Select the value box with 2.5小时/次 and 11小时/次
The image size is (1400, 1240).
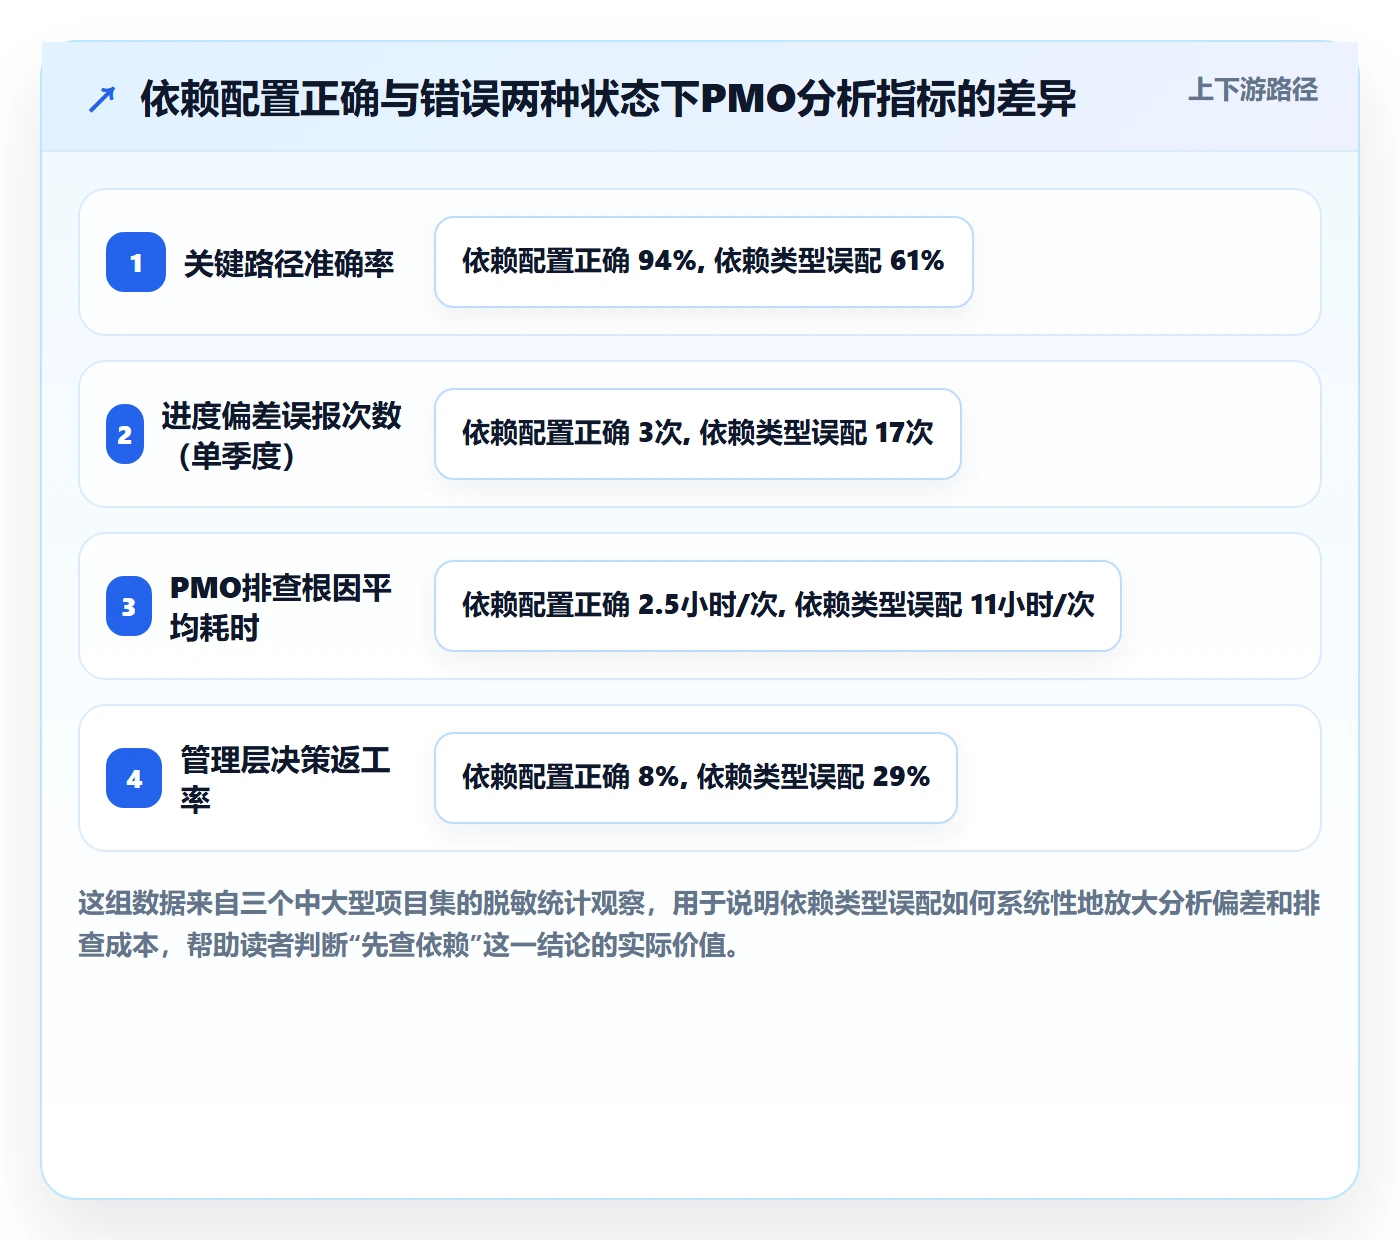[x=778, y=606]
